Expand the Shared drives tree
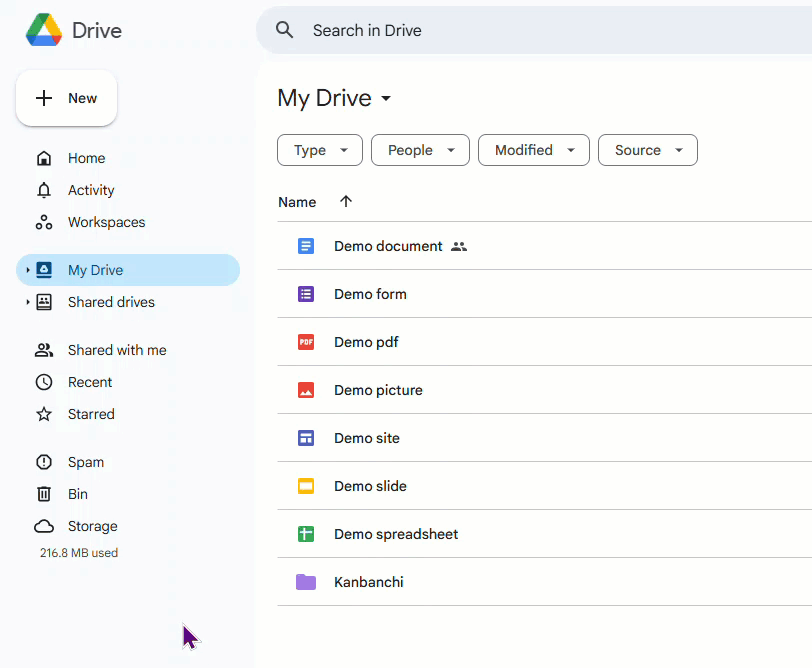The width and height of the screenshot is (812, 668). pyautogui.click(x=27, y=302)
